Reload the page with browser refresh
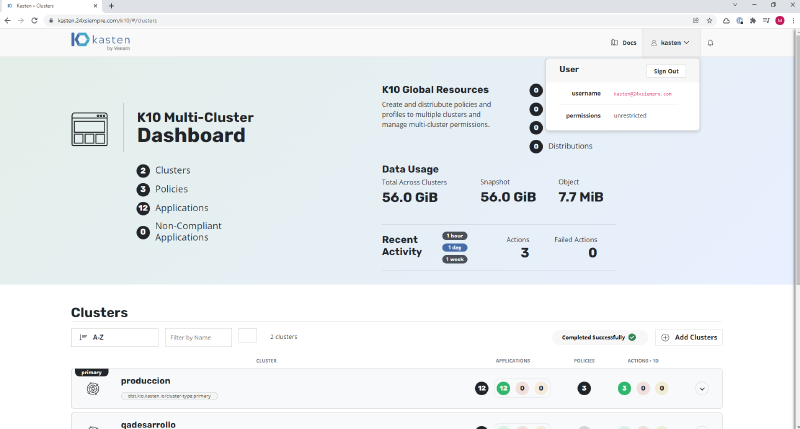 [34, 20]
